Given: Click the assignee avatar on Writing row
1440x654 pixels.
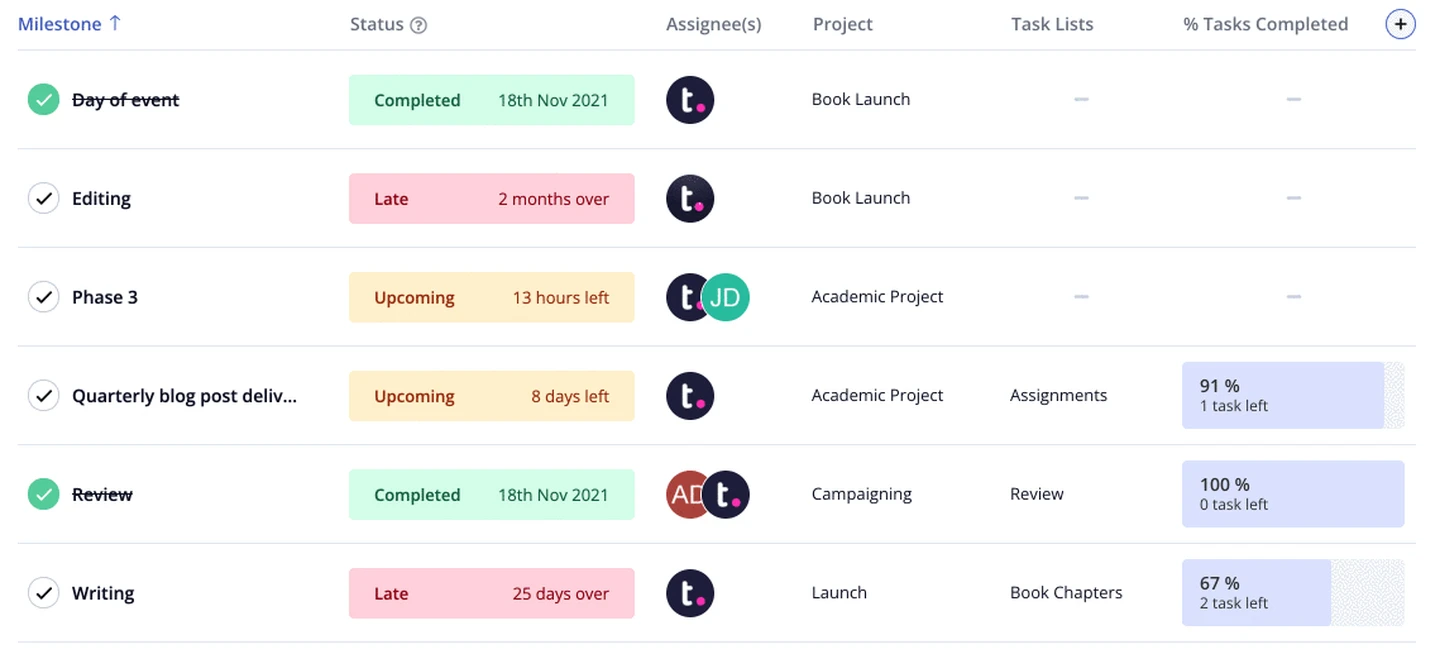Looking at the screenshot, I should coord(690,593).
